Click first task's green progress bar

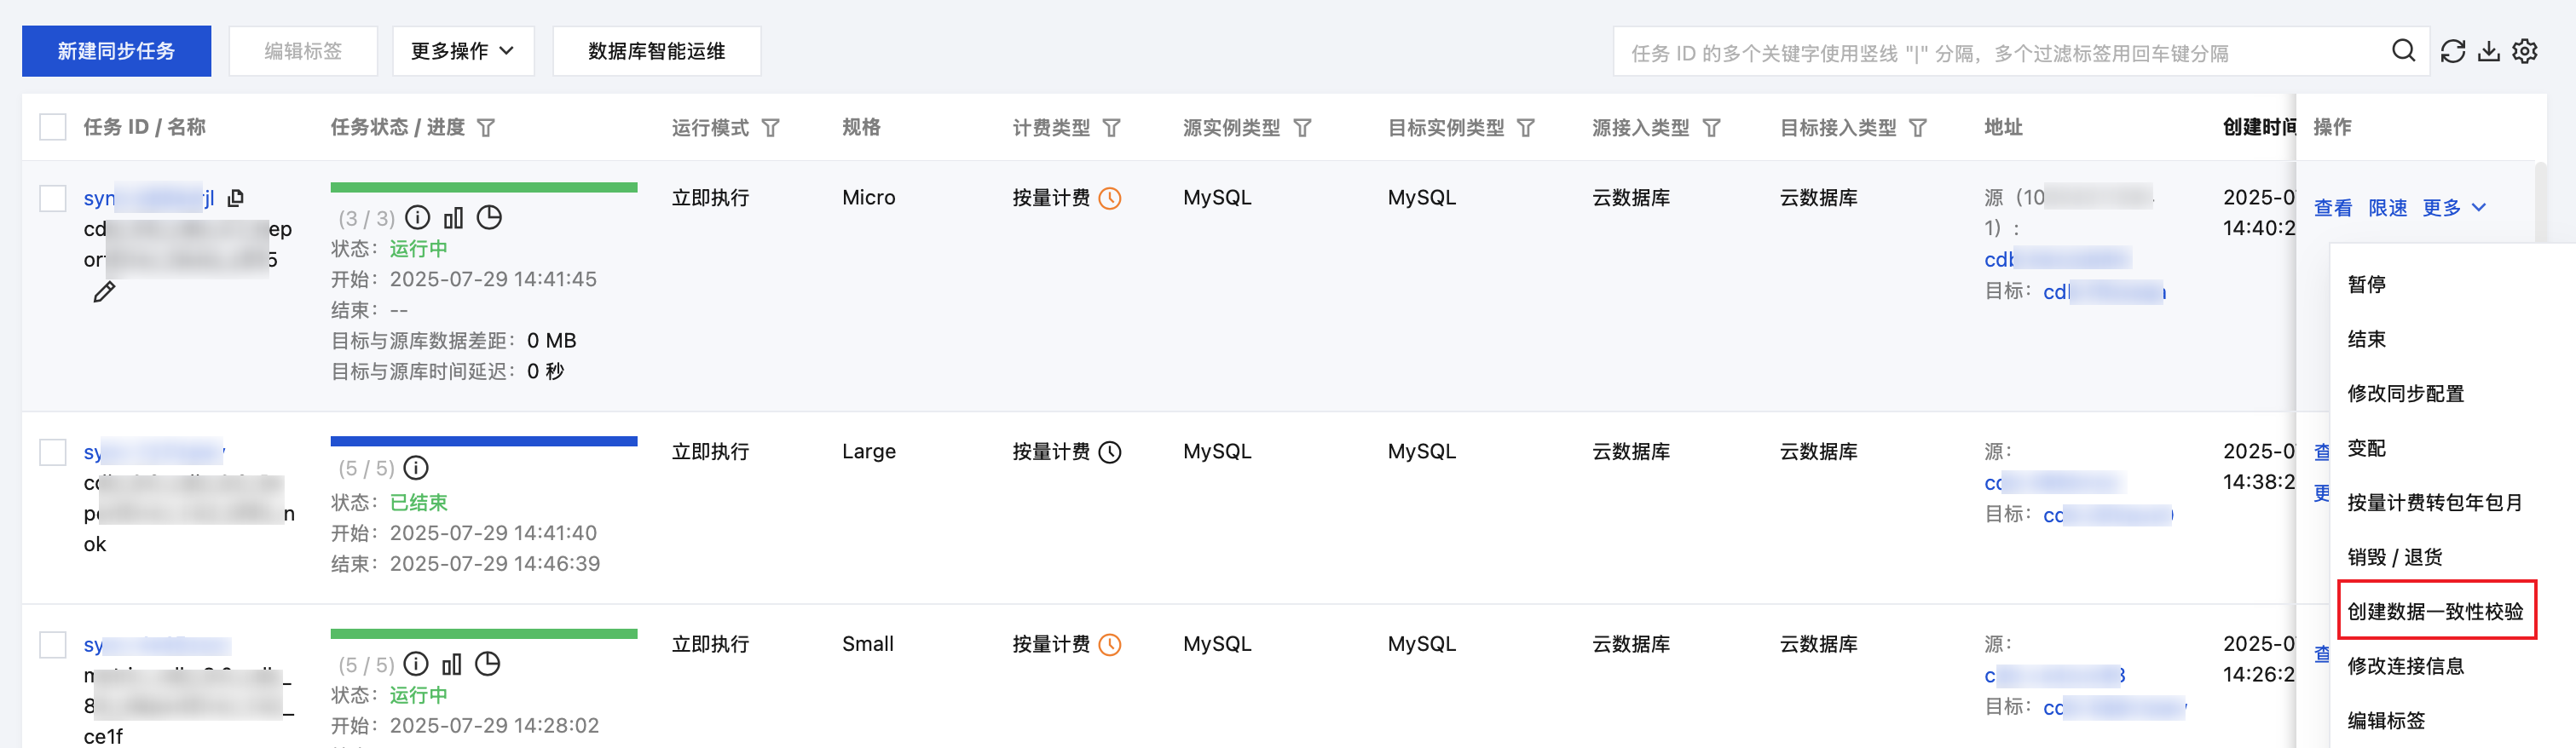[483, 187]
